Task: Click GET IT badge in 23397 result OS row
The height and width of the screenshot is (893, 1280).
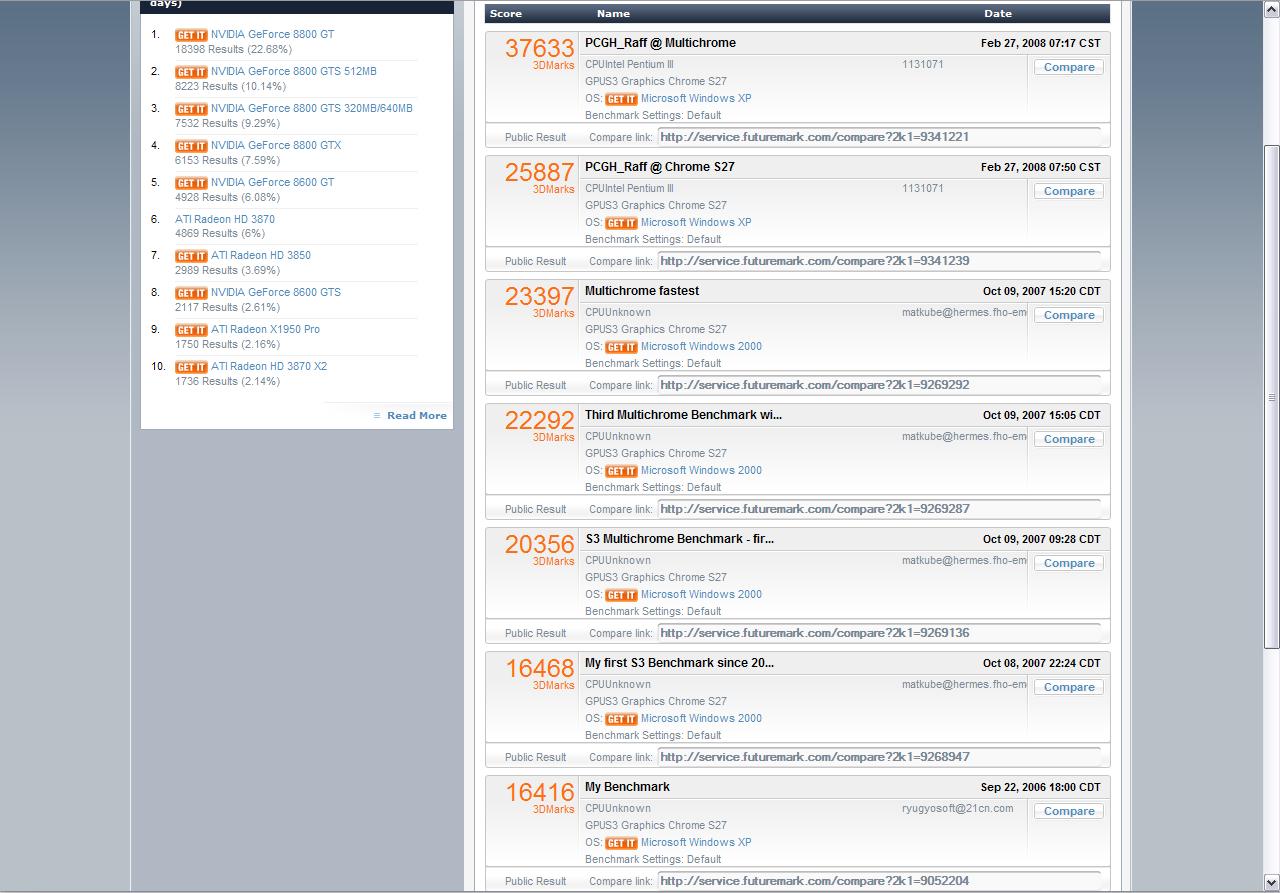Action: 621,347
